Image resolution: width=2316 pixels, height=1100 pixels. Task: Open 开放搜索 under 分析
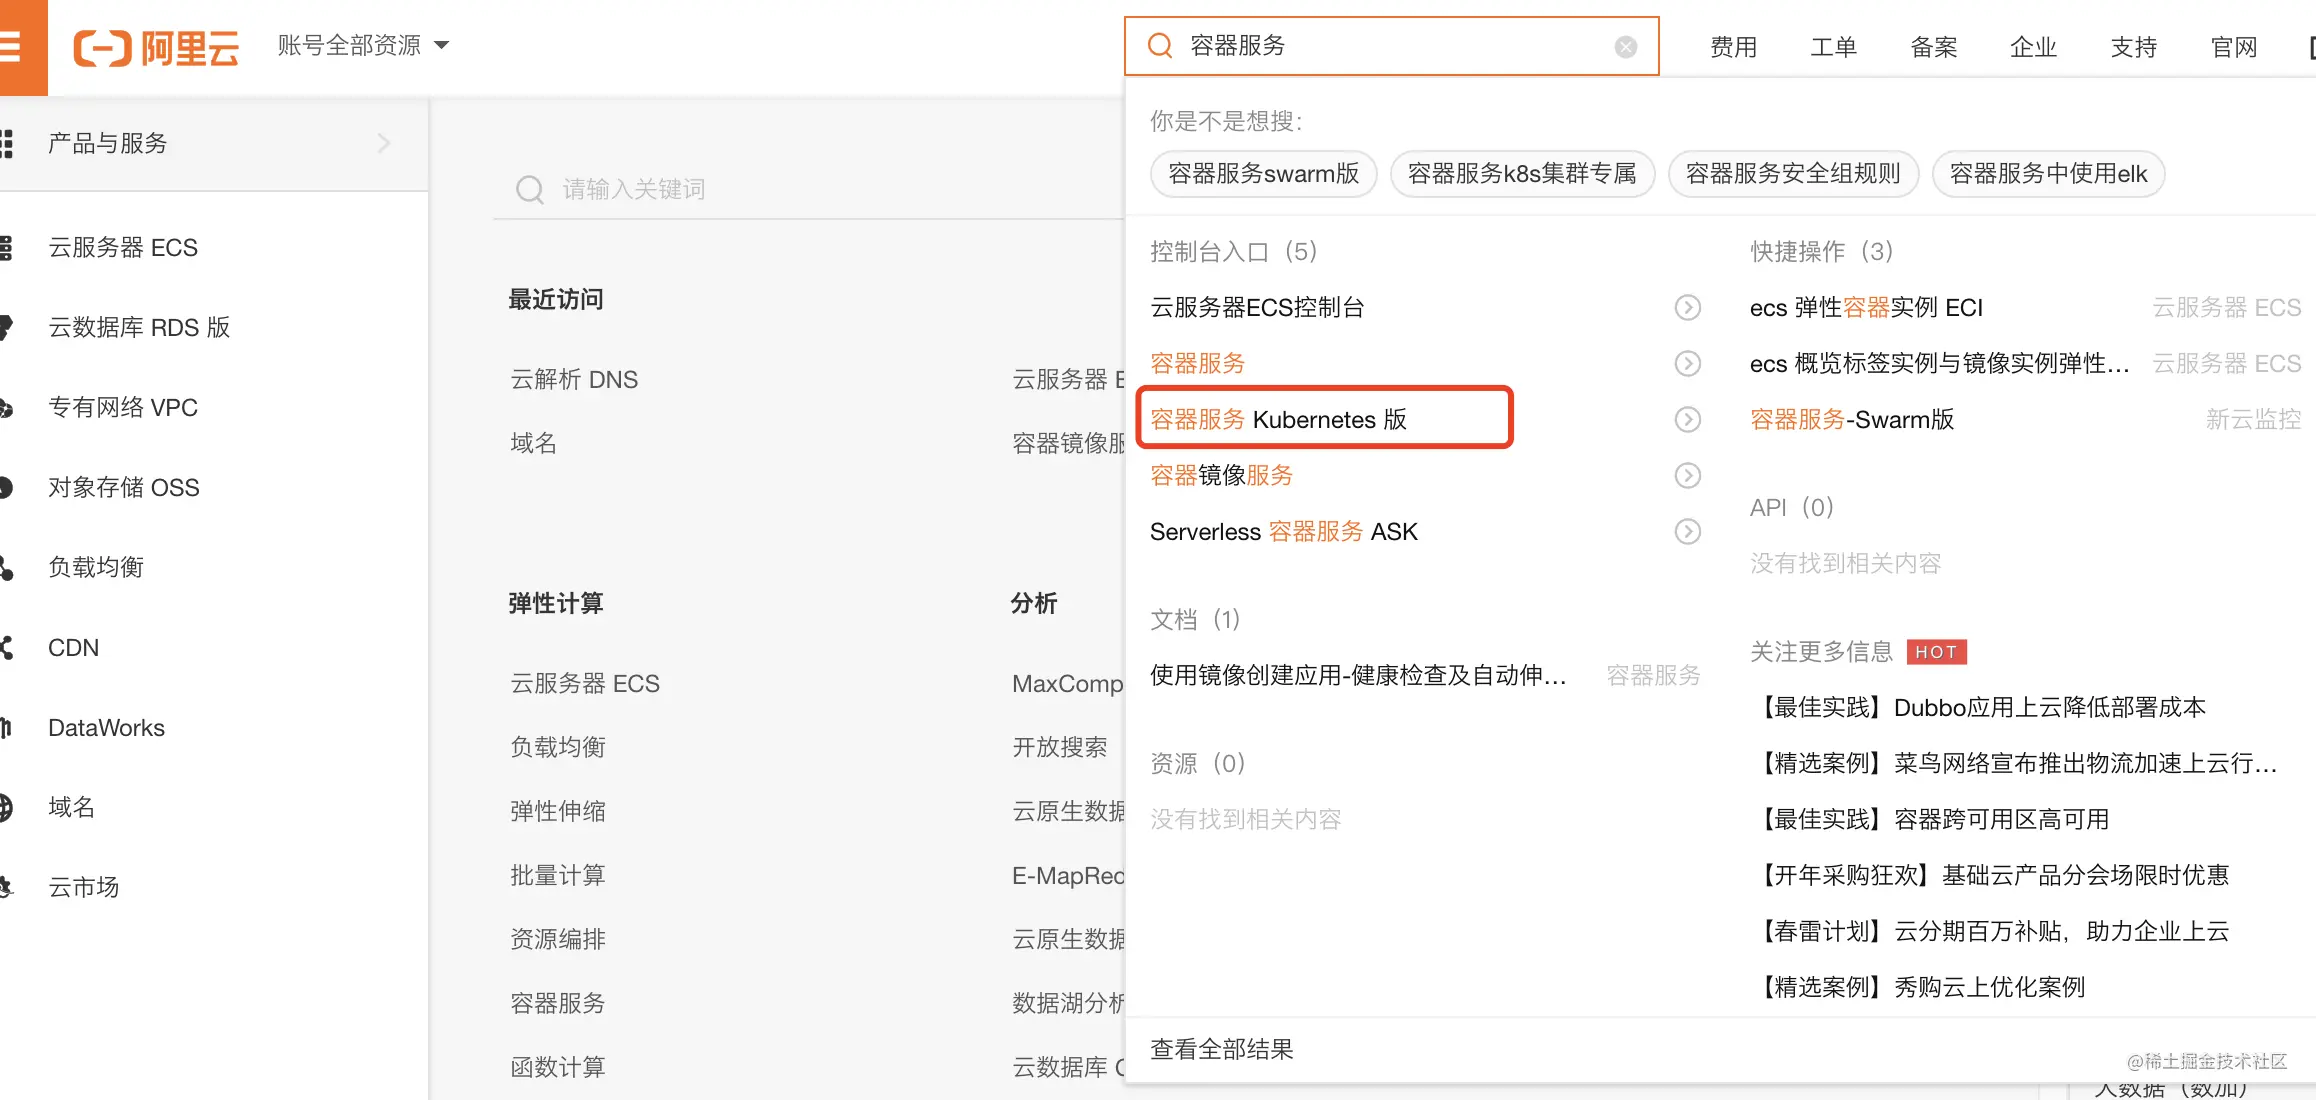click(1060, 747)
